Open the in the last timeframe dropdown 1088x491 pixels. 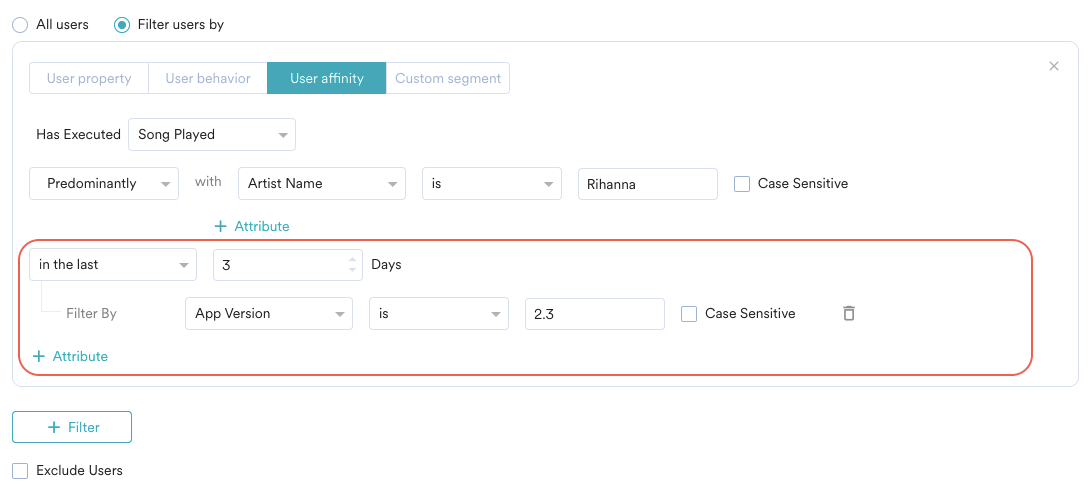tap(113, 265)
